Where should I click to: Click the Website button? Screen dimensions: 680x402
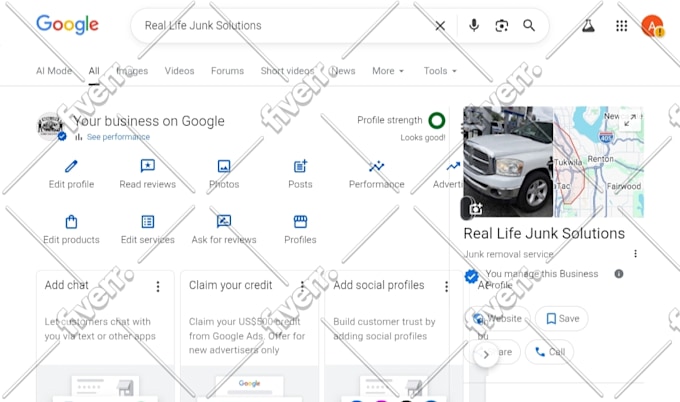497,318
